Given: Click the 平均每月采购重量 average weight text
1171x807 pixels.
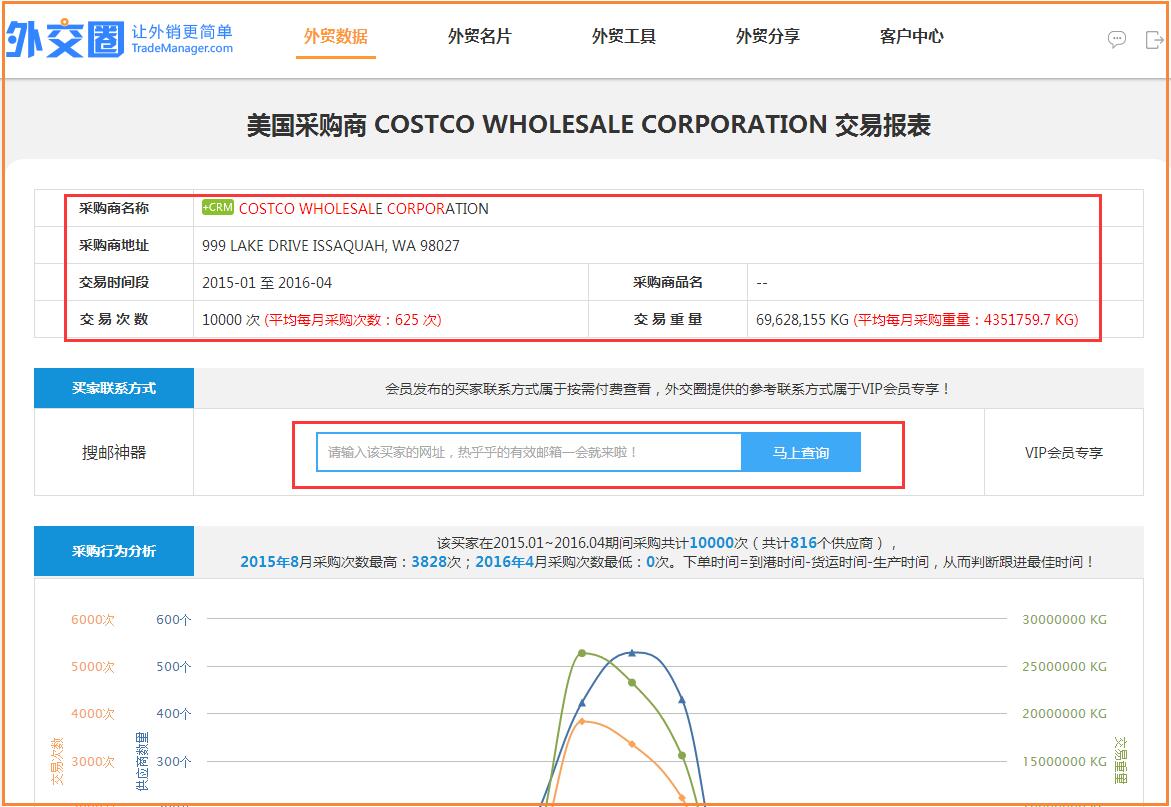Looking at the screenshot, I should point(966,320).
